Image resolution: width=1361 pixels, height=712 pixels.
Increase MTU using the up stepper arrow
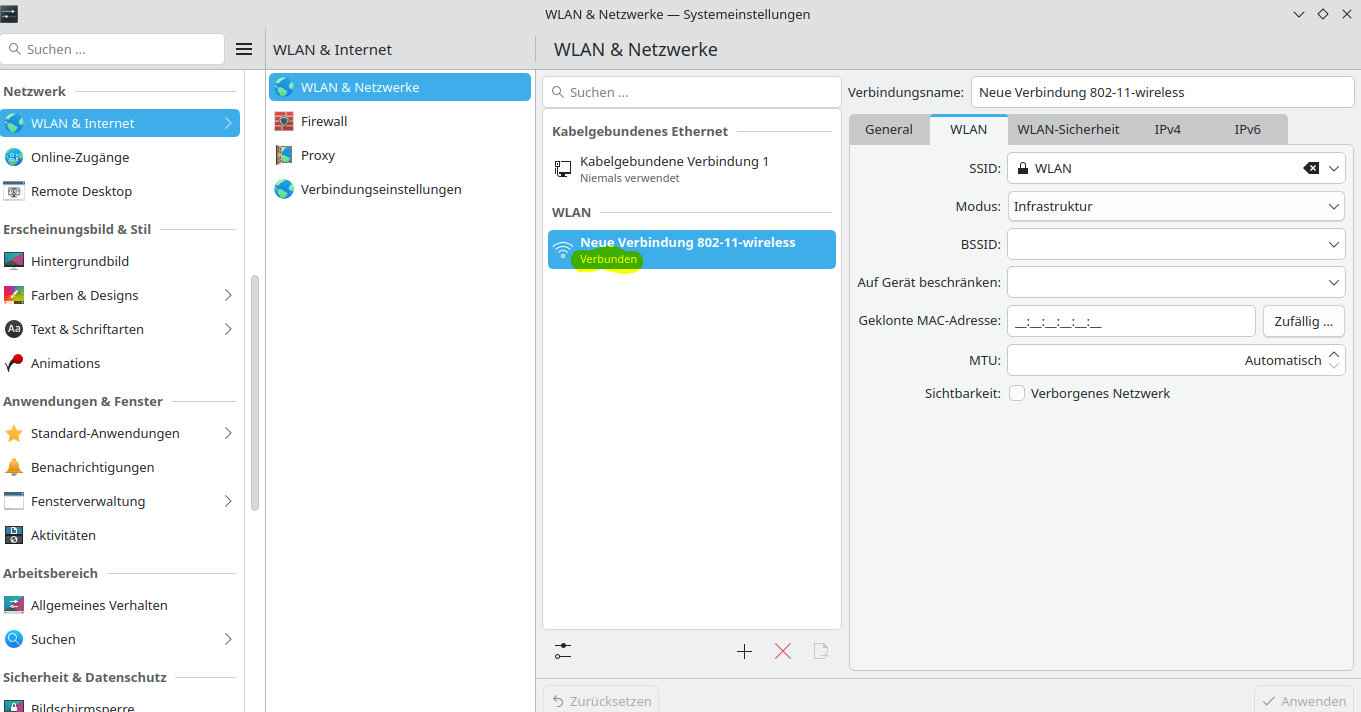[1335, 354]
